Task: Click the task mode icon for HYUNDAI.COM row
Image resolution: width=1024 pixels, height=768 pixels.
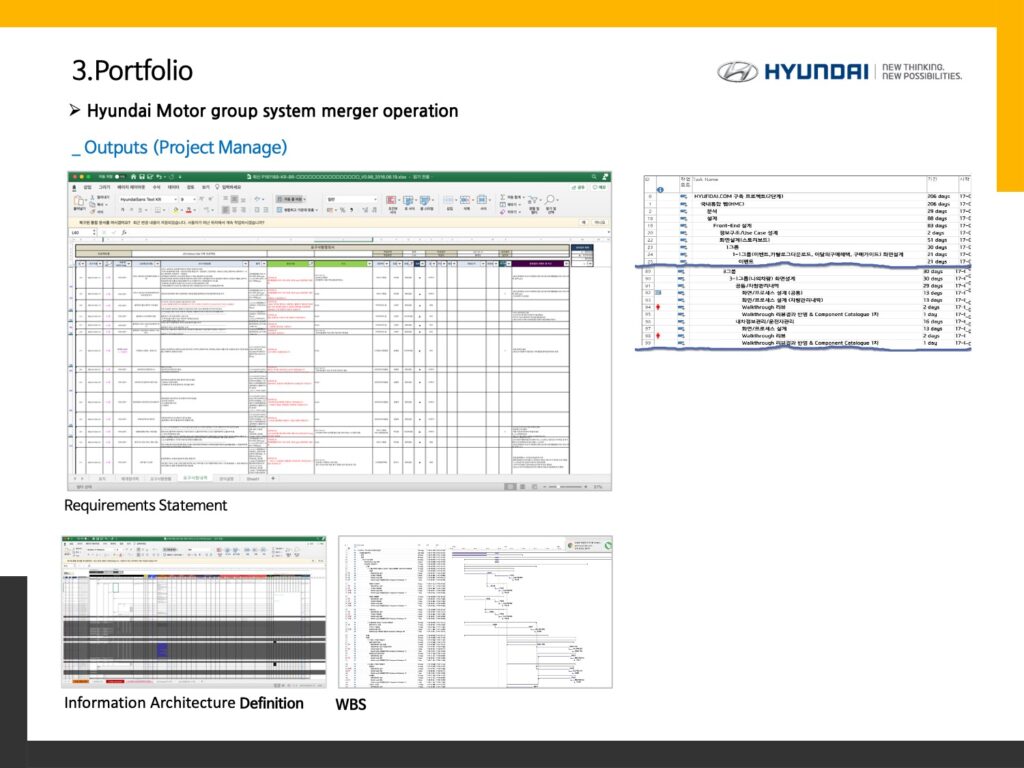Action: [x=685, y=196]
